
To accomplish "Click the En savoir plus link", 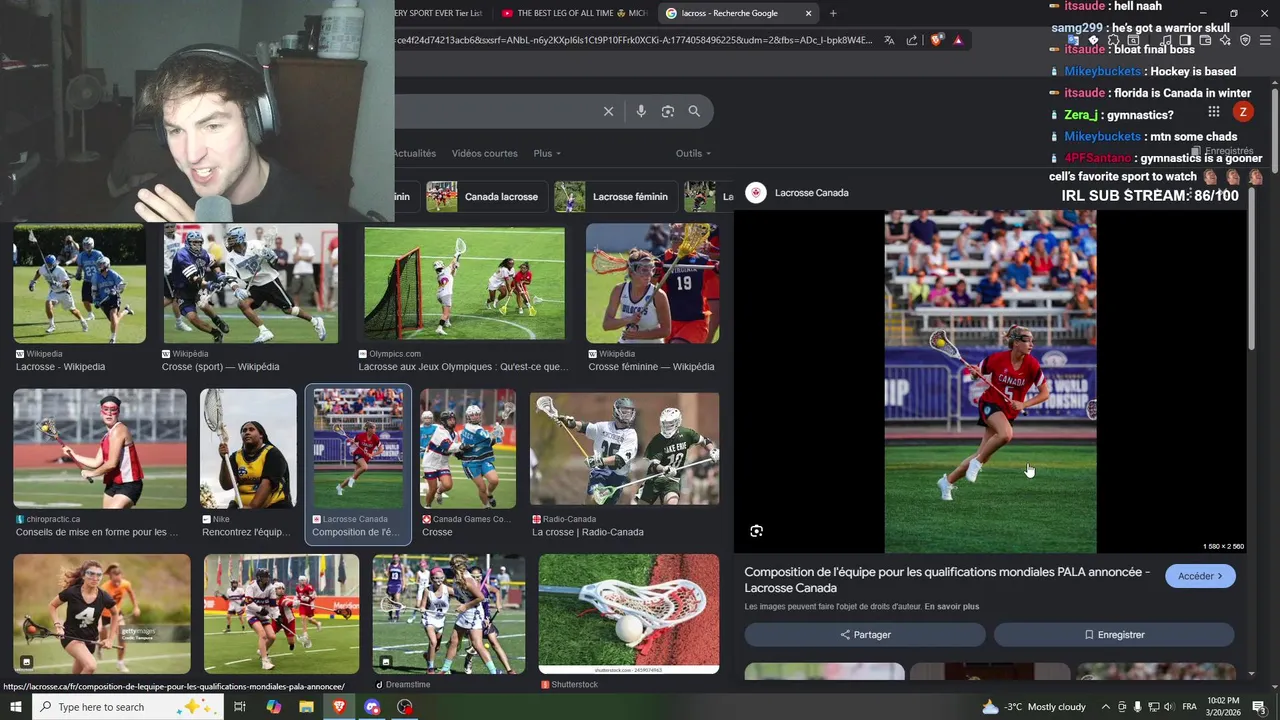I will coord(951,607).
